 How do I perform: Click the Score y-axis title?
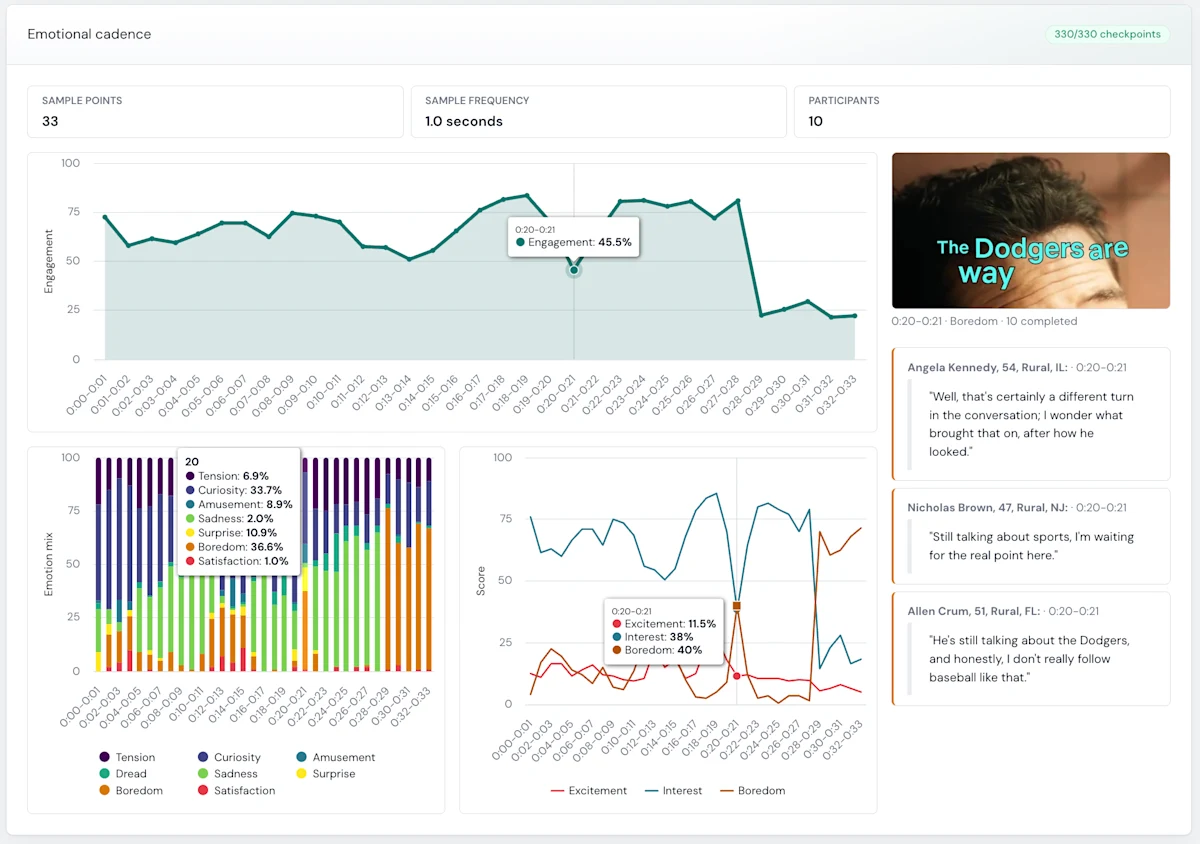(480, 582)
